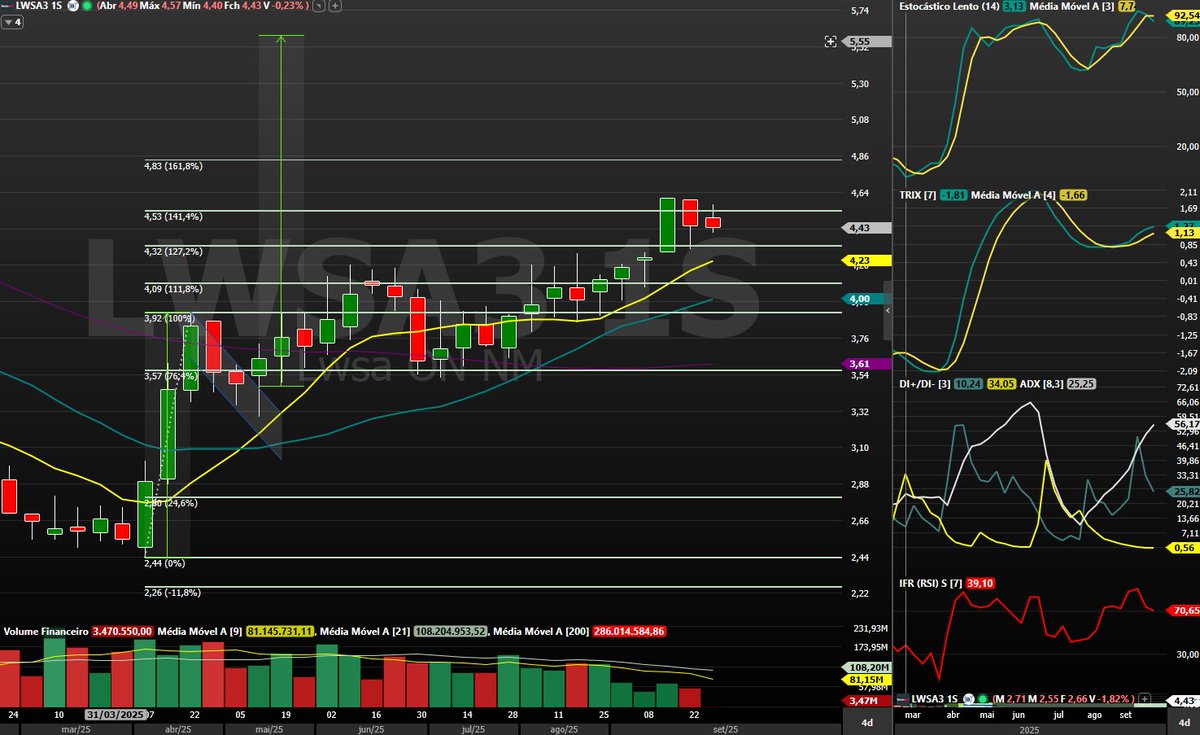Screen dimensions: 1200x735
Task: Click the plus icon in mini chart header
Action: [x=1145, y=698]
